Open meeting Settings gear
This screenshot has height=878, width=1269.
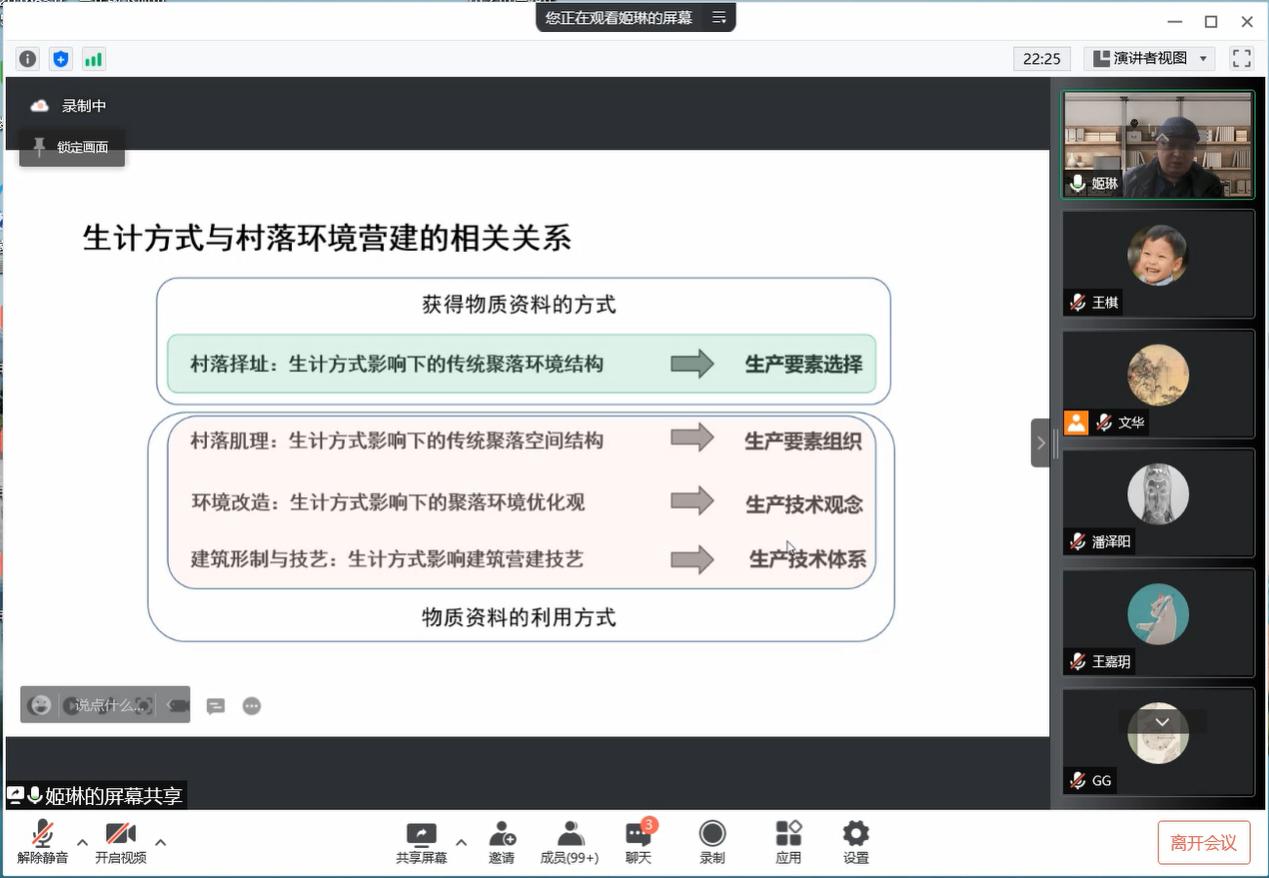click(855, 842)
